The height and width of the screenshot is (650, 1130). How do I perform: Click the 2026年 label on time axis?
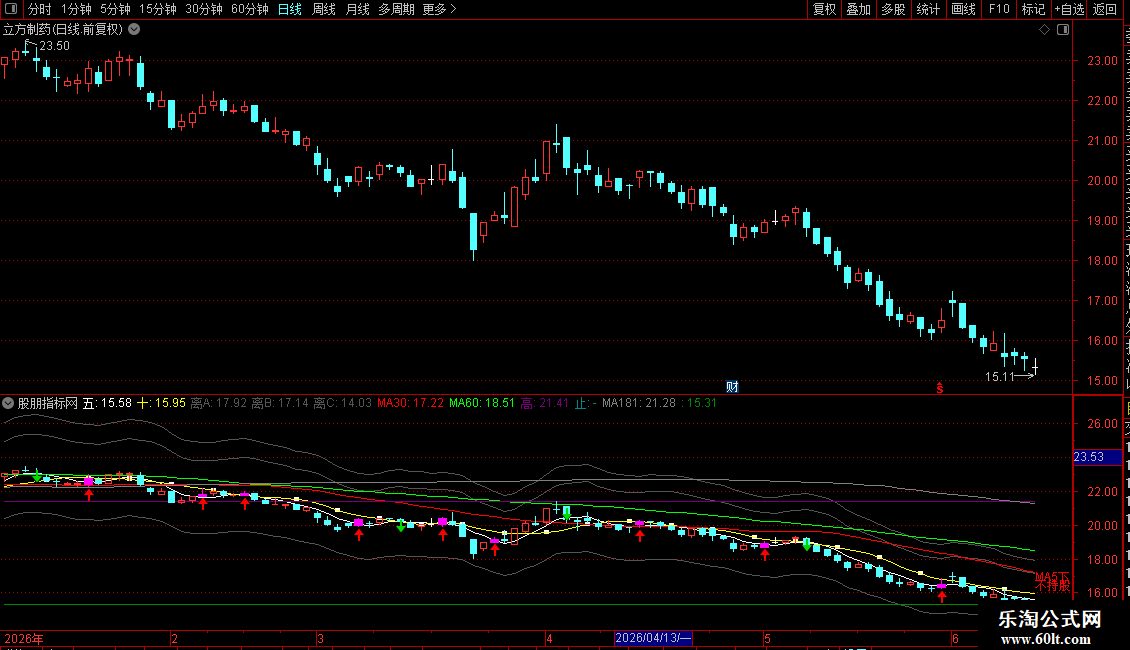[24, 638]
